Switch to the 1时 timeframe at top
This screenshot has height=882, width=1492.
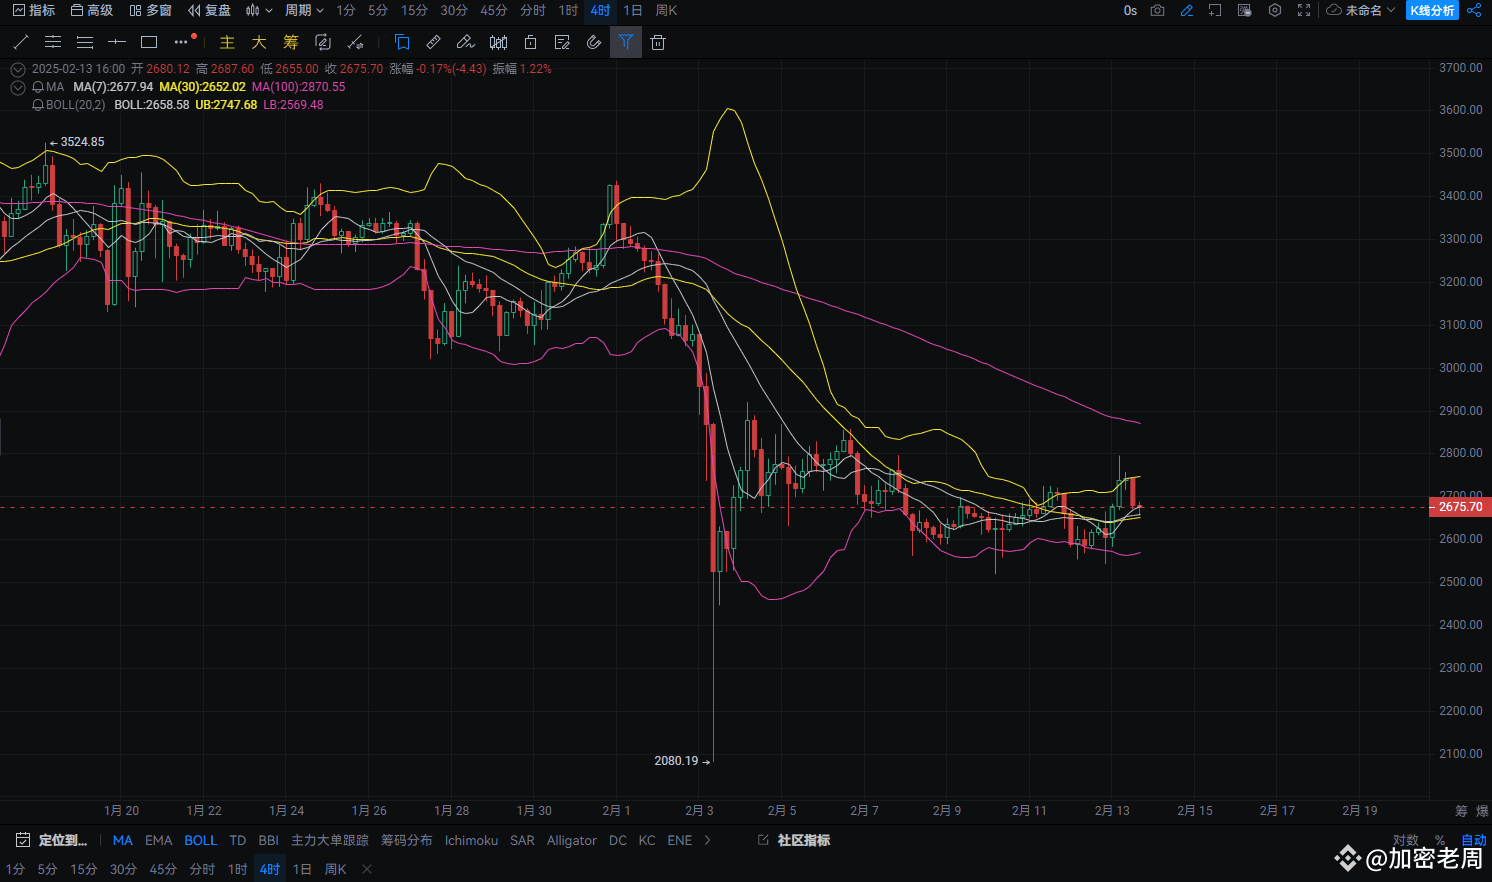tap(568, 10)
